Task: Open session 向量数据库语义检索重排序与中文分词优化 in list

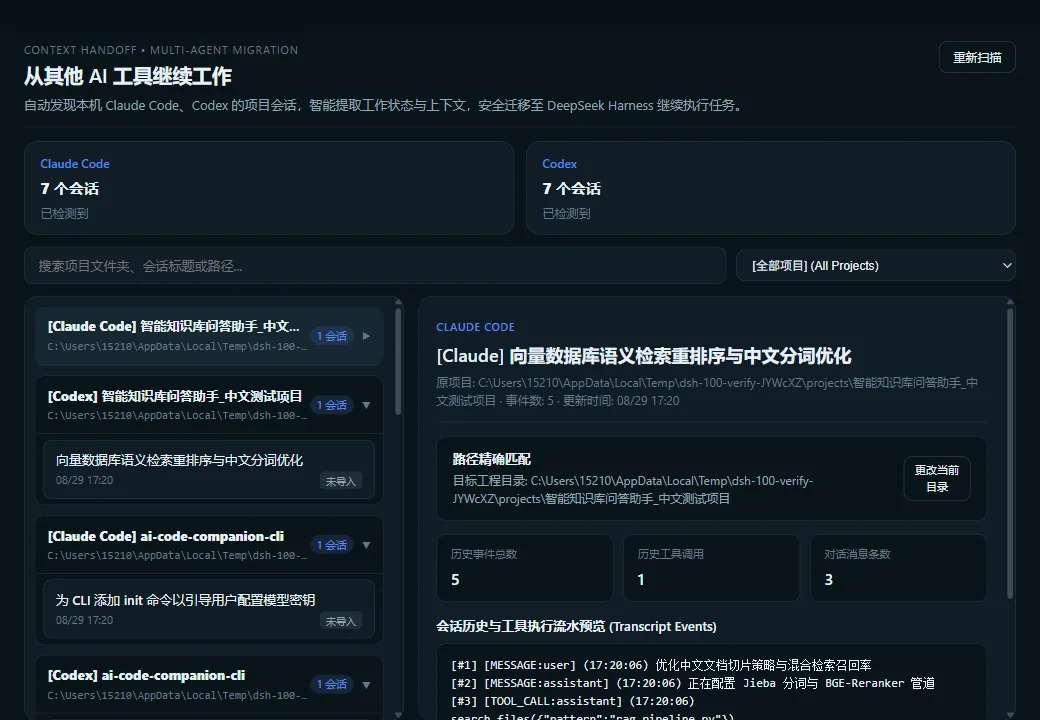Action: (209, 469)
